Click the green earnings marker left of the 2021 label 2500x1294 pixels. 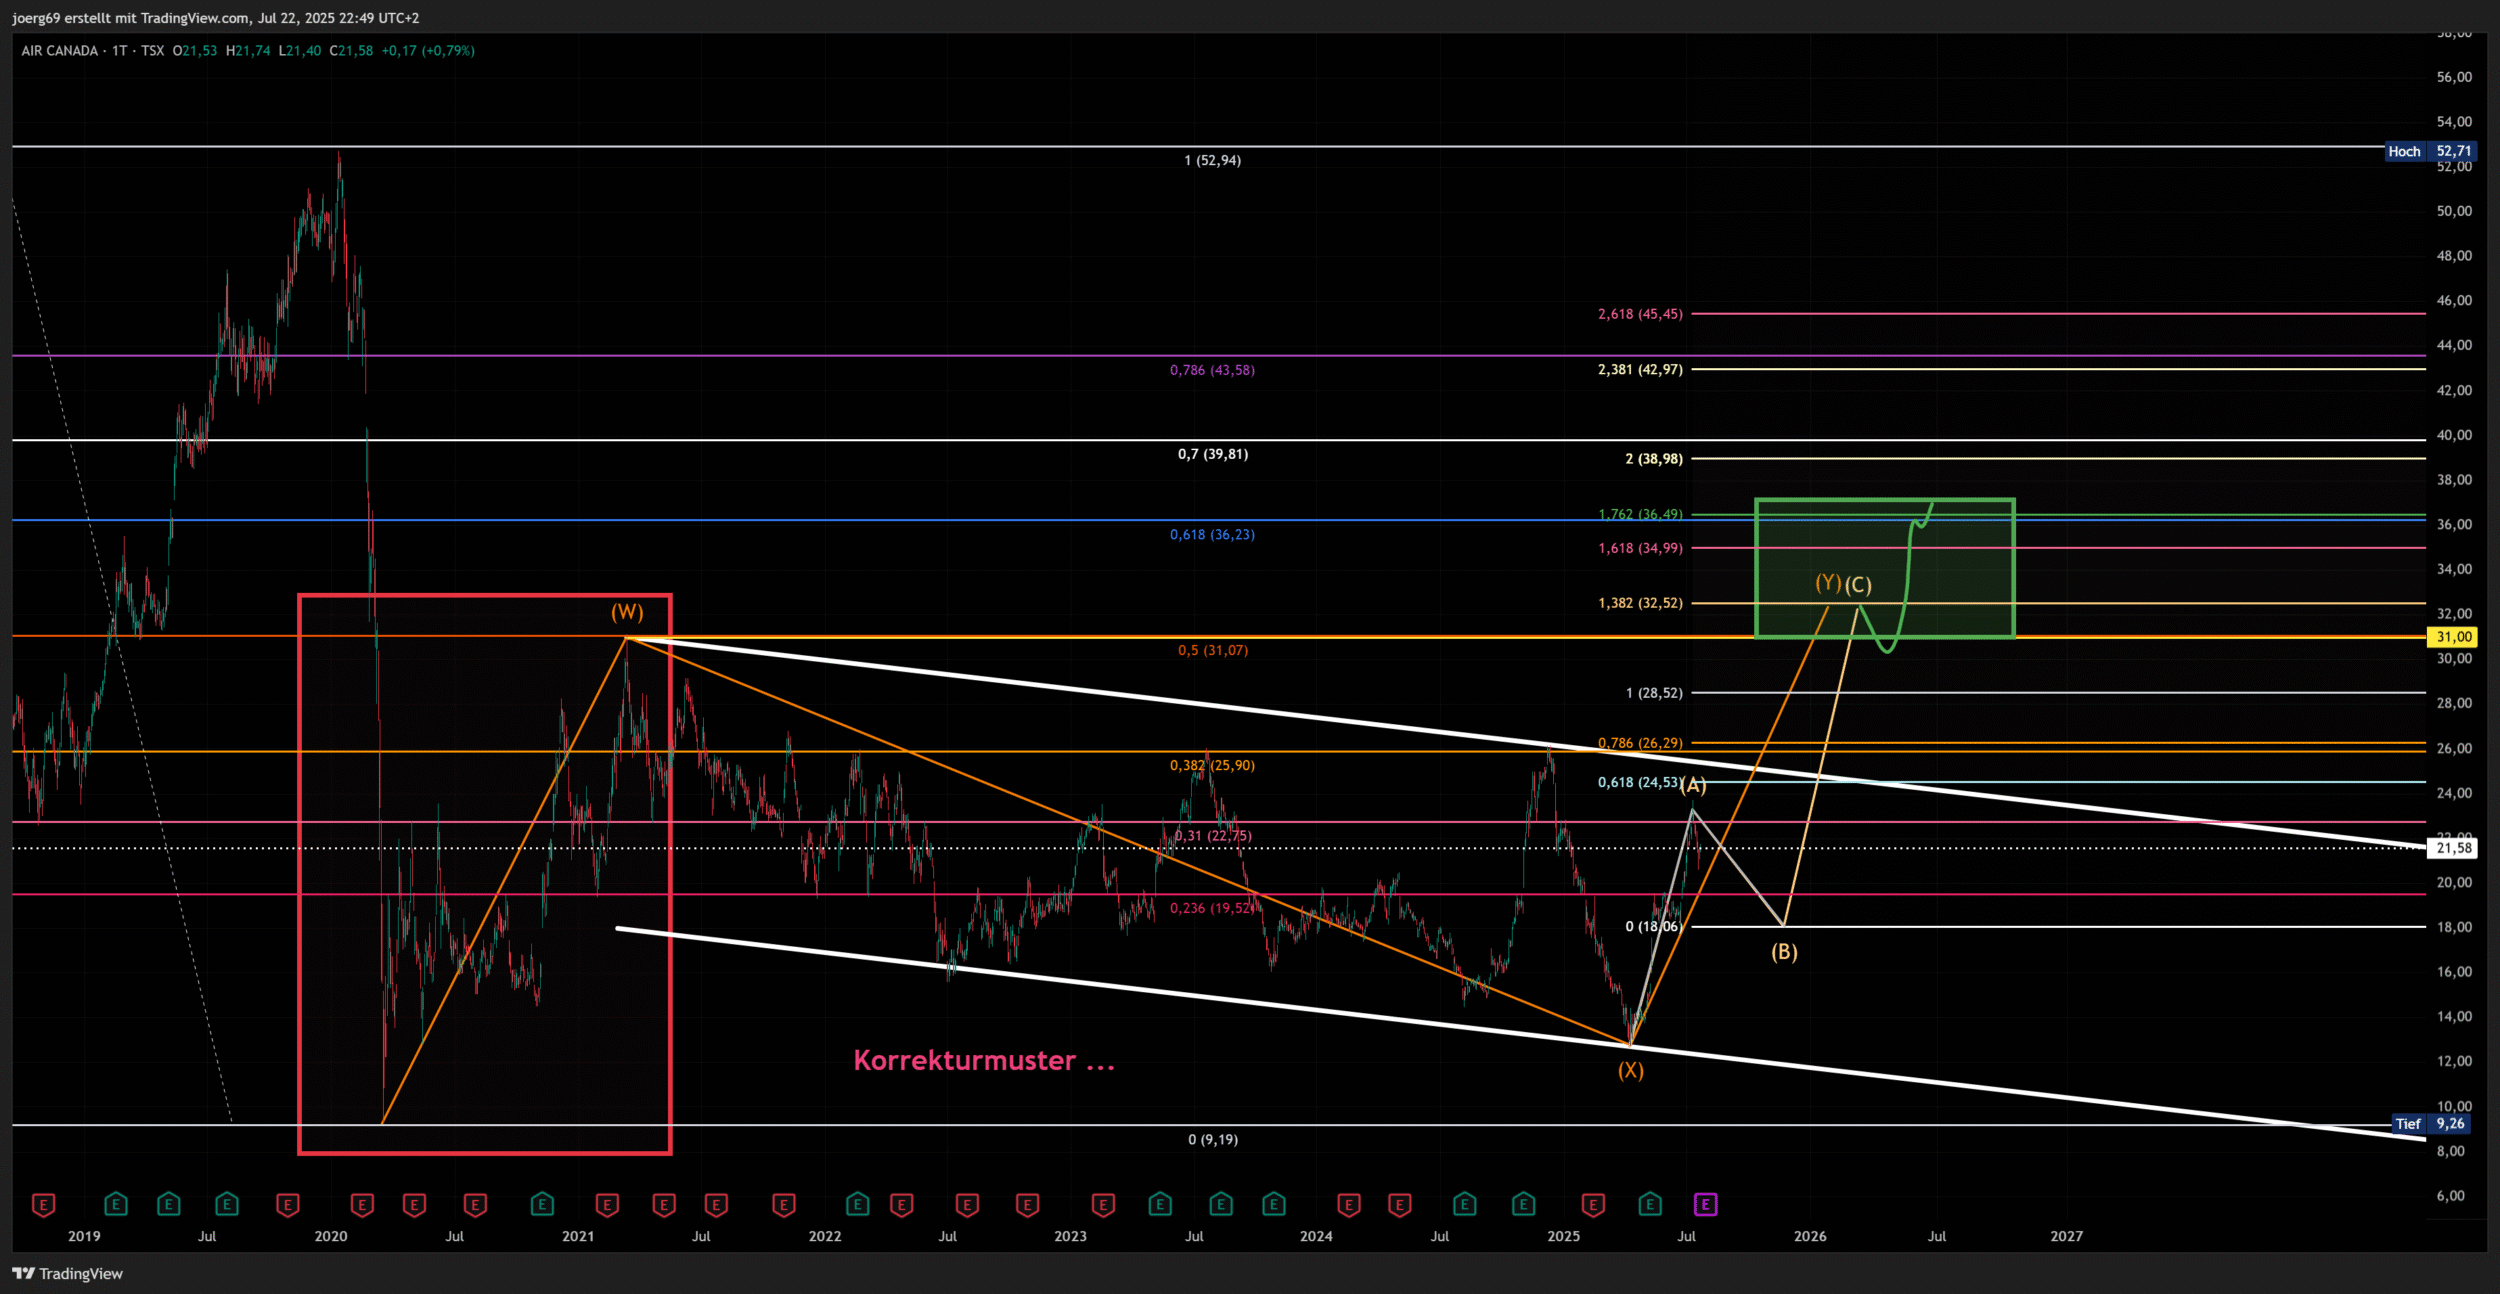coord(542,1205)
